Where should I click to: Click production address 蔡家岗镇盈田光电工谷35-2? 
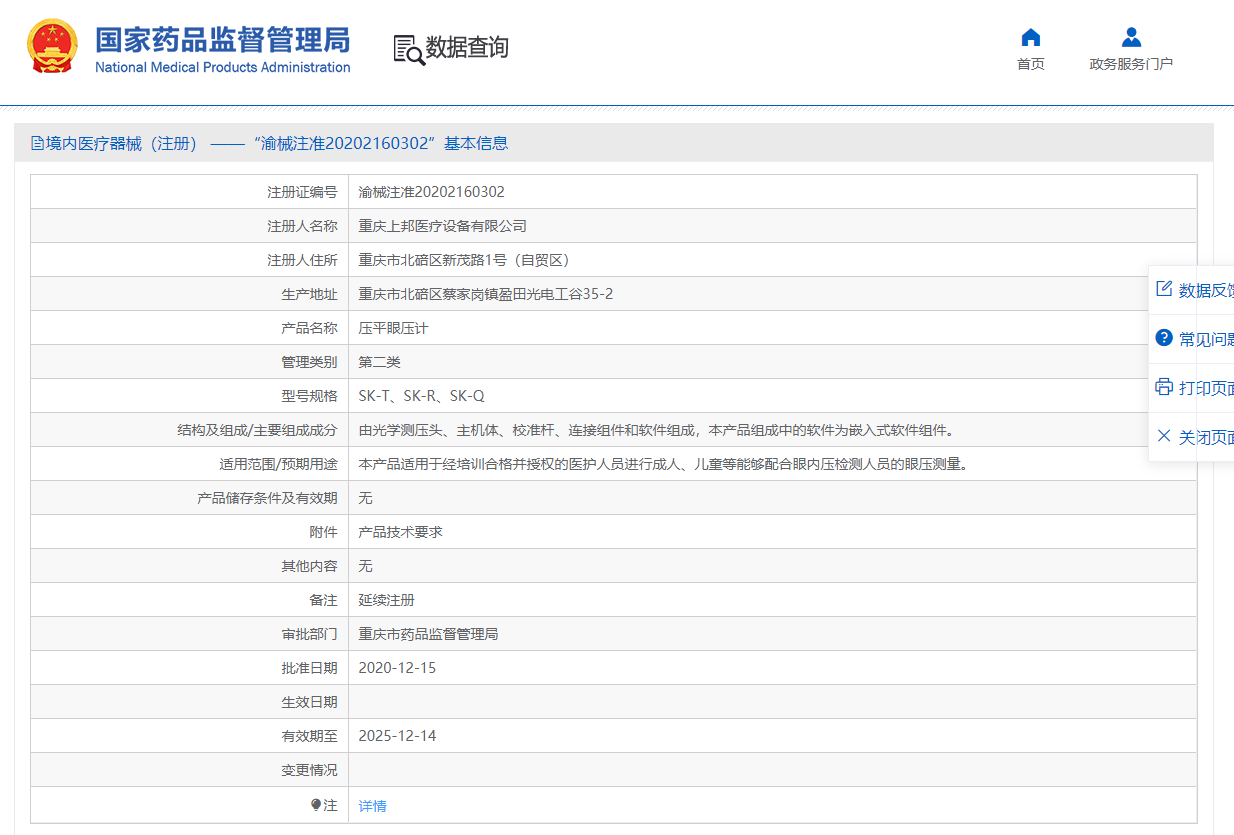tap(486, 294)
